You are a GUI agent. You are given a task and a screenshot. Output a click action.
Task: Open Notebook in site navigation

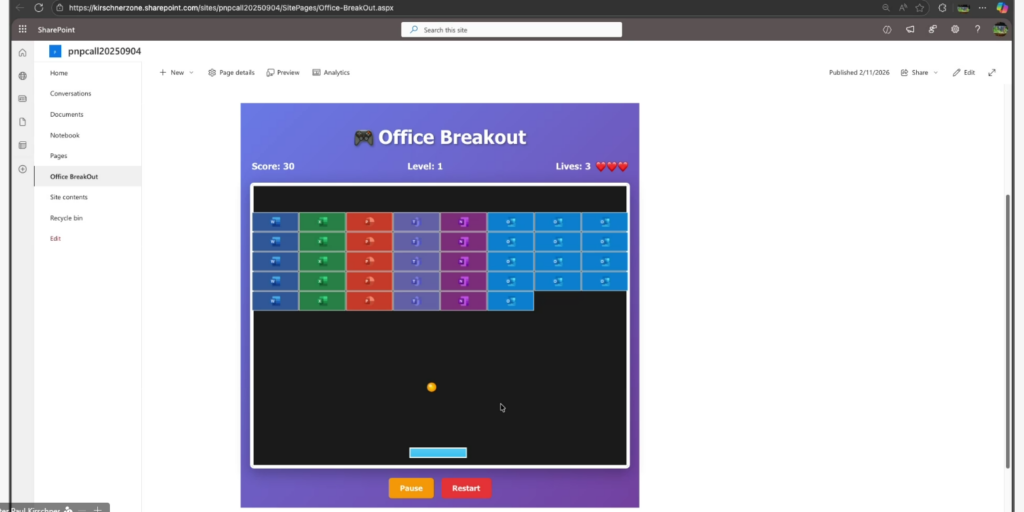click(x=65, y=135)
